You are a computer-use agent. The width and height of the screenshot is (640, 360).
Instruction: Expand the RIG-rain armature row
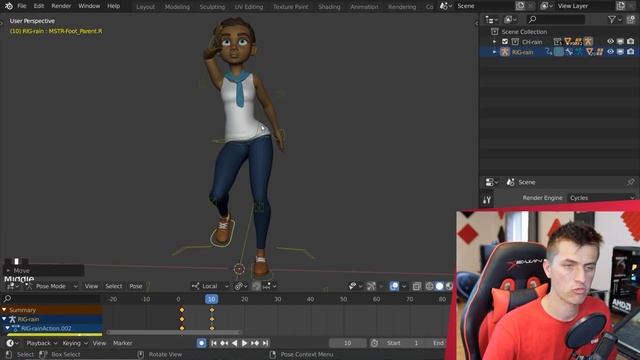(494, 52)
